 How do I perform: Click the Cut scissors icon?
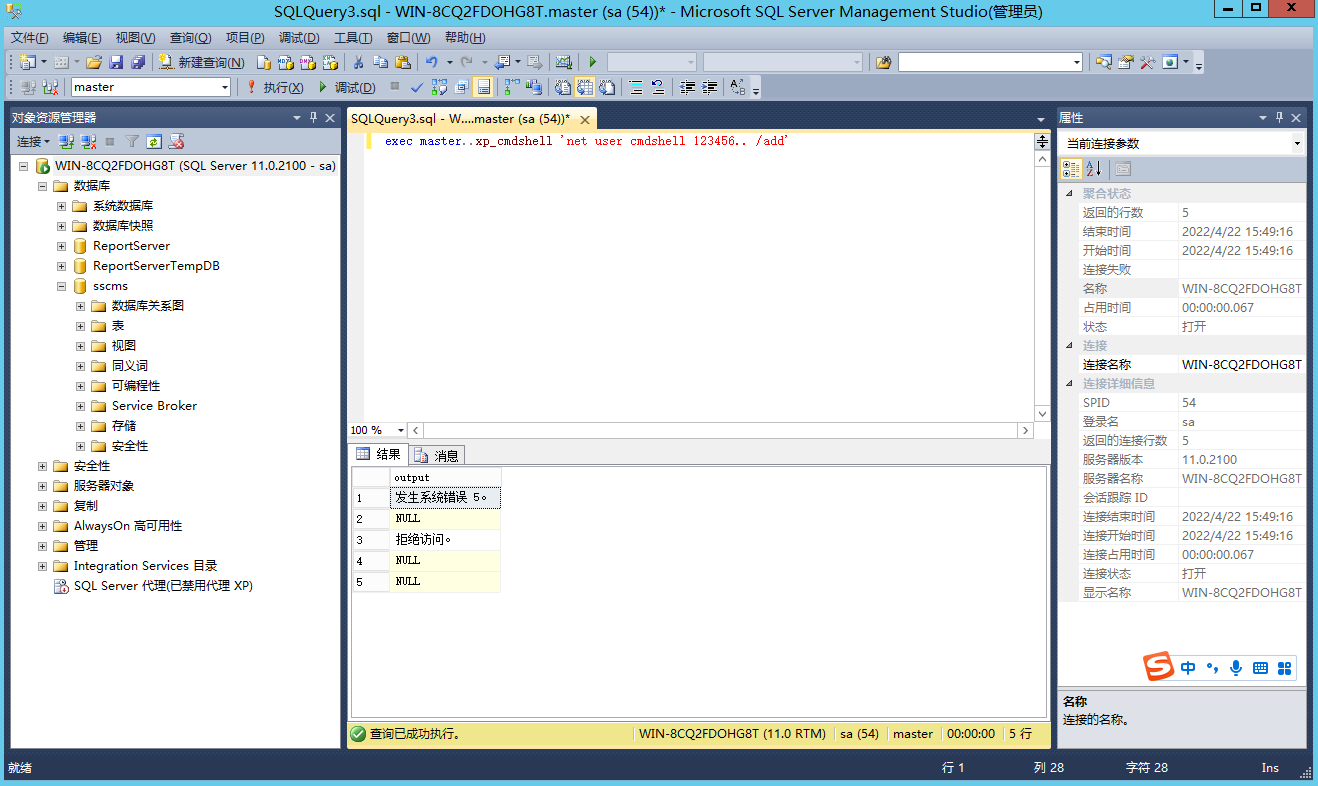click(x=358, y=62)
